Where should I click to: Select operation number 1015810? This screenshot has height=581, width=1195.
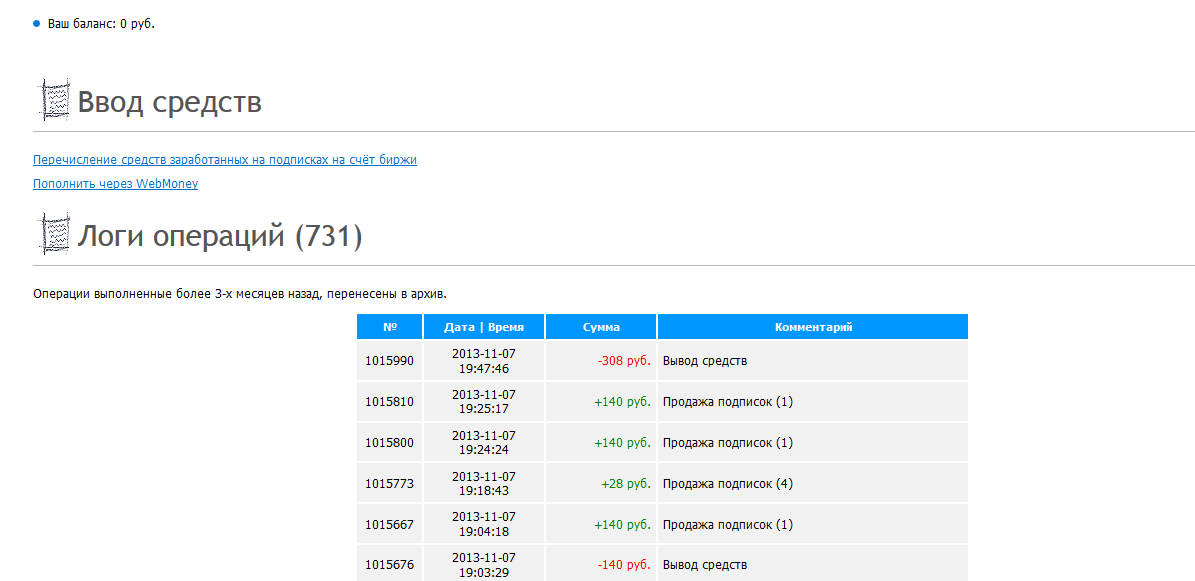pyautogui.click(x=389, y=402)
